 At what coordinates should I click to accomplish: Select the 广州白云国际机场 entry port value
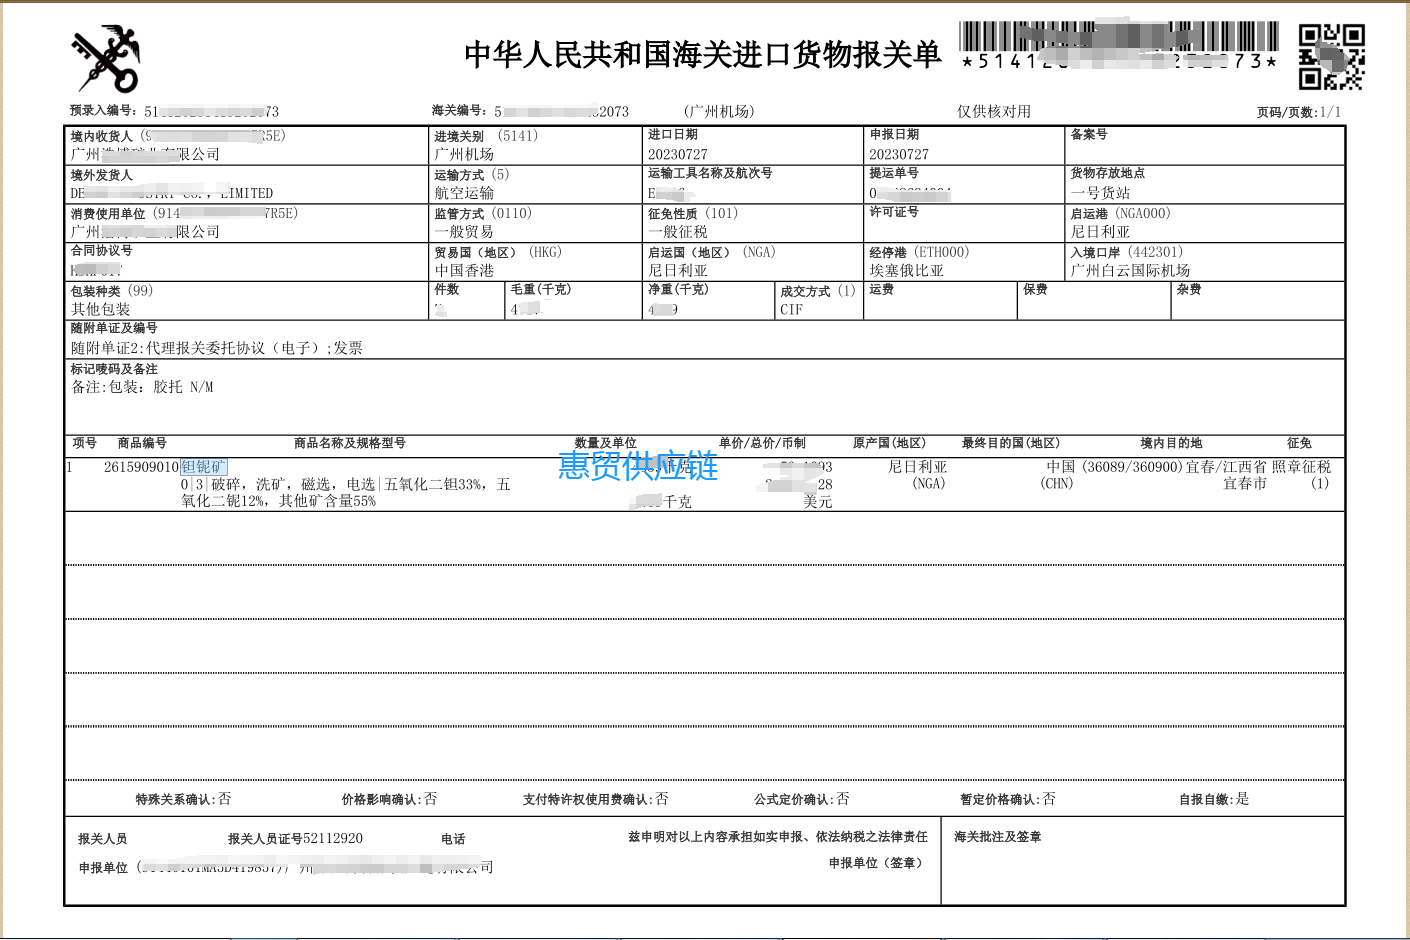1130,270
